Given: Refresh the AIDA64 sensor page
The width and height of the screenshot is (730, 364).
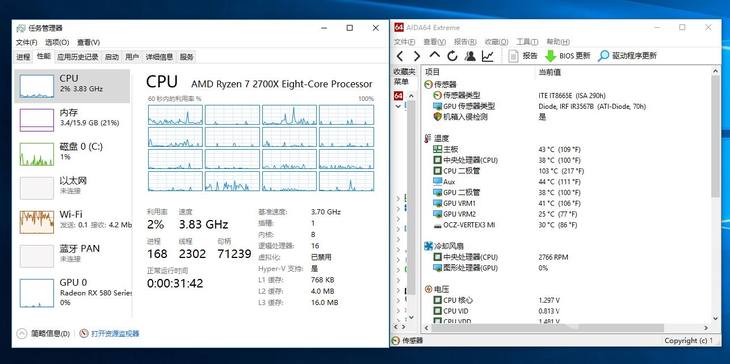Looking at the screenshot, I should tap(452, 56).
